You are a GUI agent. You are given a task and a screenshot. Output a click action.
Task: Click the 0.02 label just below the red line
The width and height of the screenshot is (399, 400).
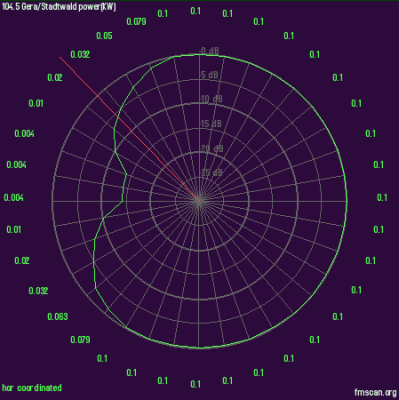pyautogui.click(x=55, y=78)
